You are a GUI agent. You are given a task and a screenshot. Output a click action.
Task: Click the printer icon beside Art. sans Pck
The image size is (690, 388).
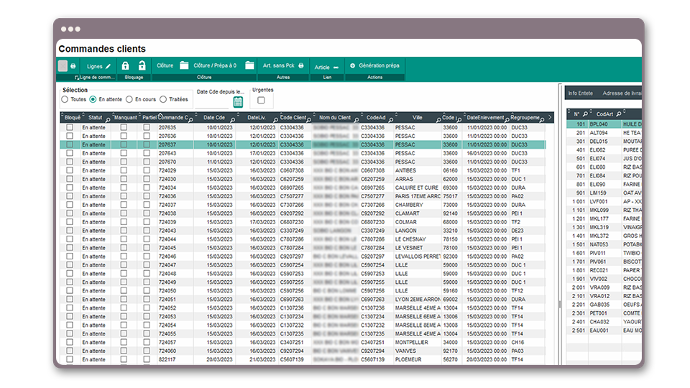[301, 66]
